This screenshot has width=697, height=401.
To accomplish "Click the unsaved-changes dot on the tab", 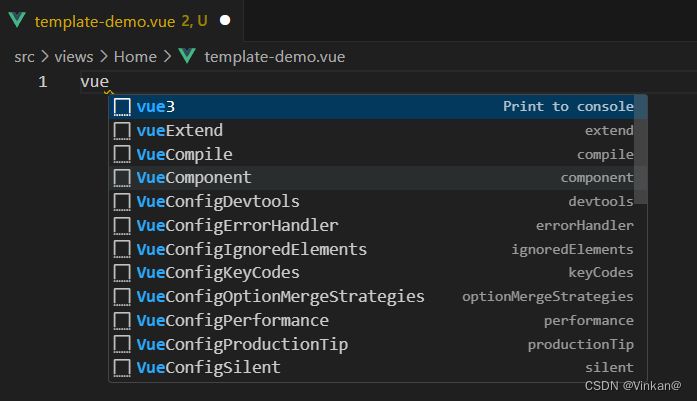I will pyautogui.click(x=225, y=20).
